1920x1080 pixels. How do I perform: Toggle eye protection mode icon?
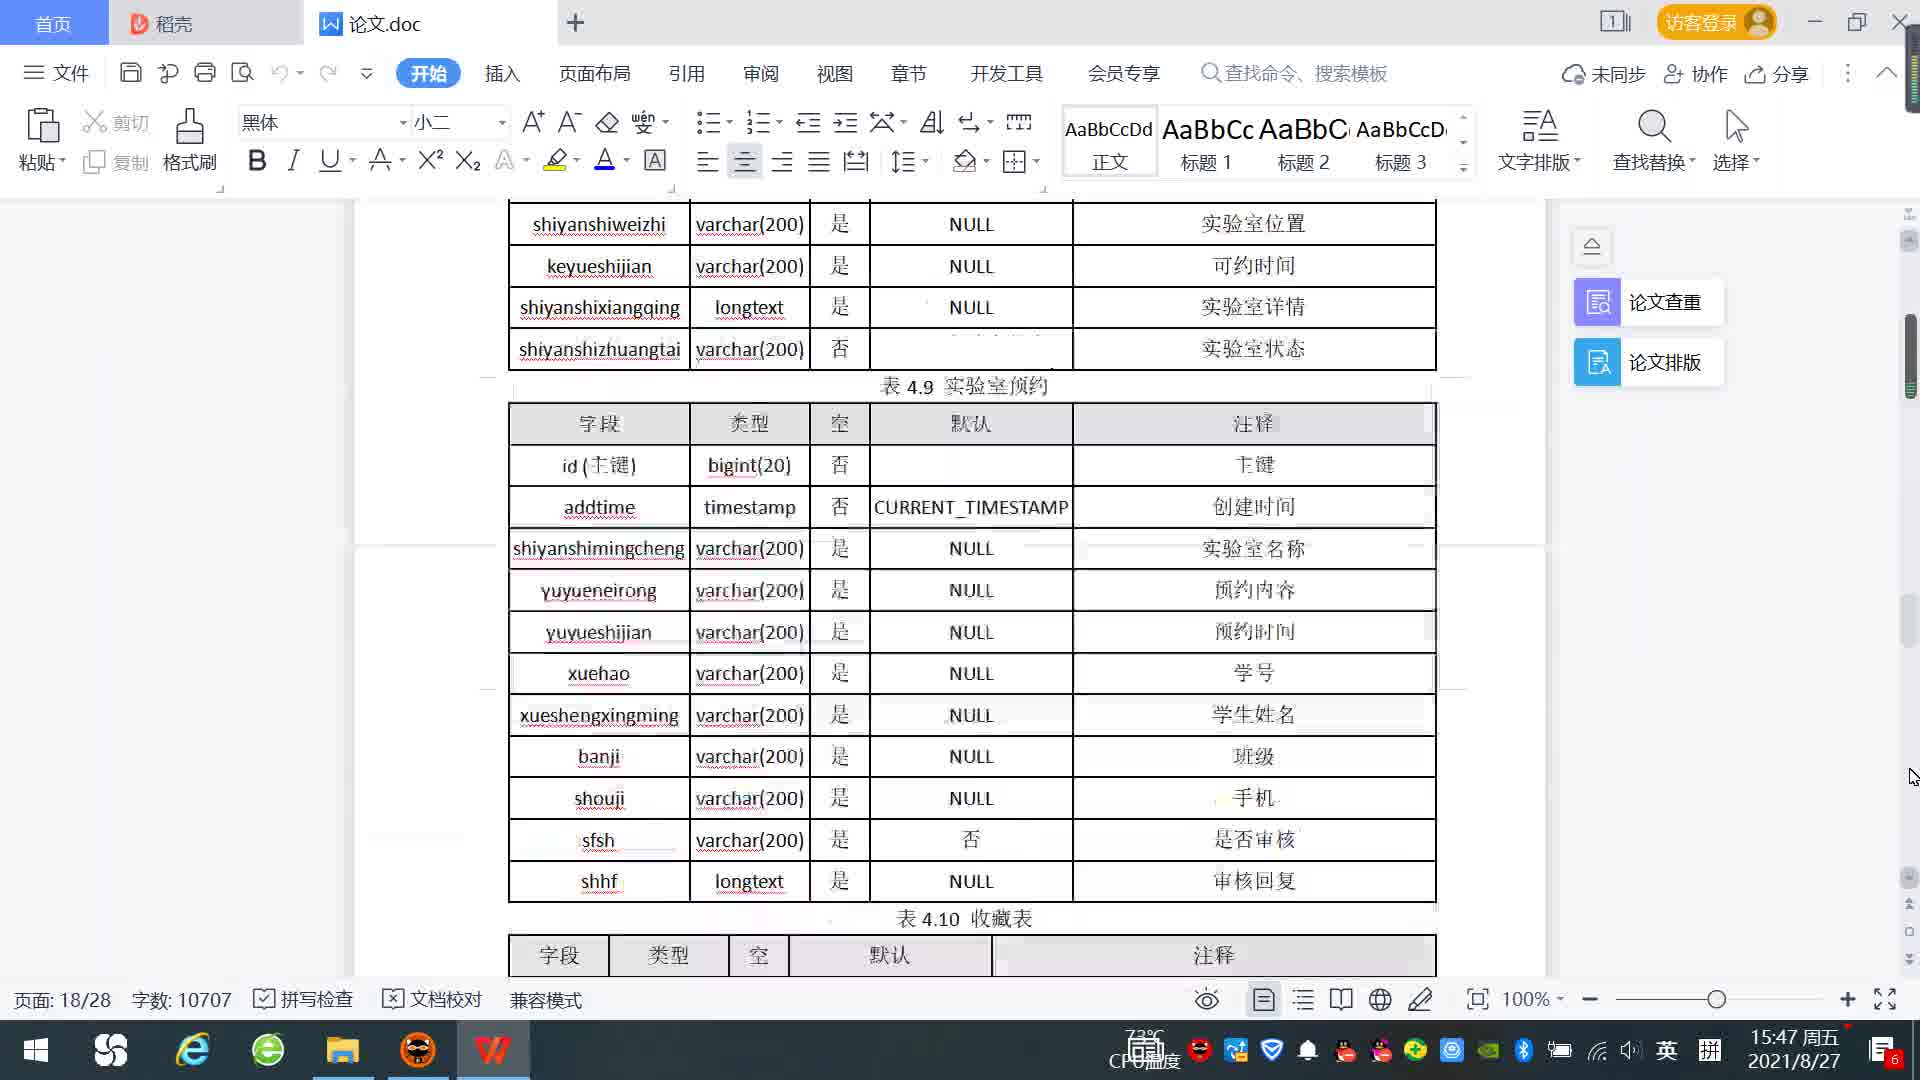point(1207,999)
